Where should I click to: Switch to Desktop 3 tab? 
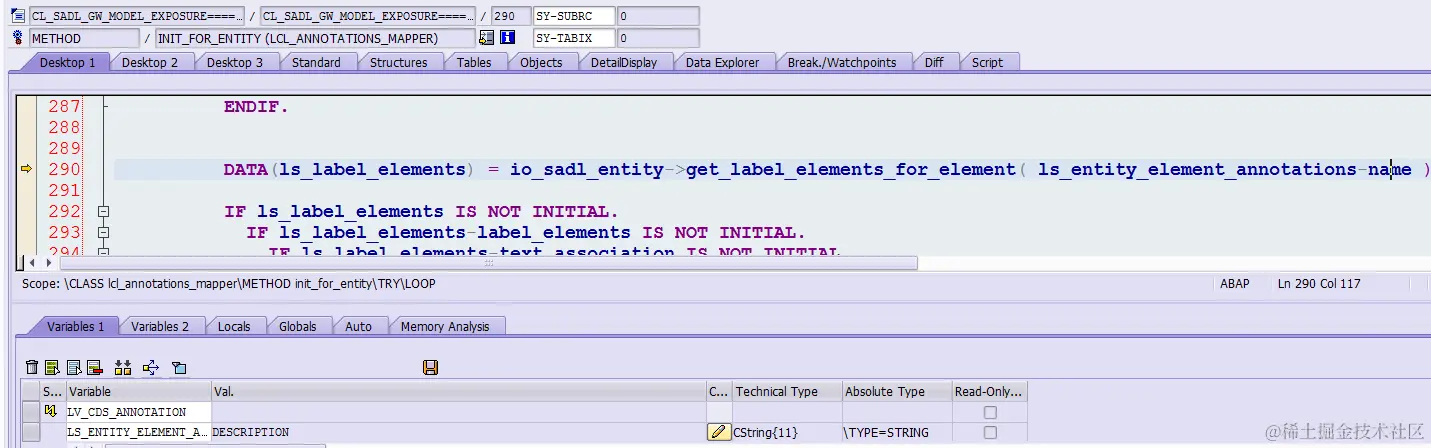point(235,62)
